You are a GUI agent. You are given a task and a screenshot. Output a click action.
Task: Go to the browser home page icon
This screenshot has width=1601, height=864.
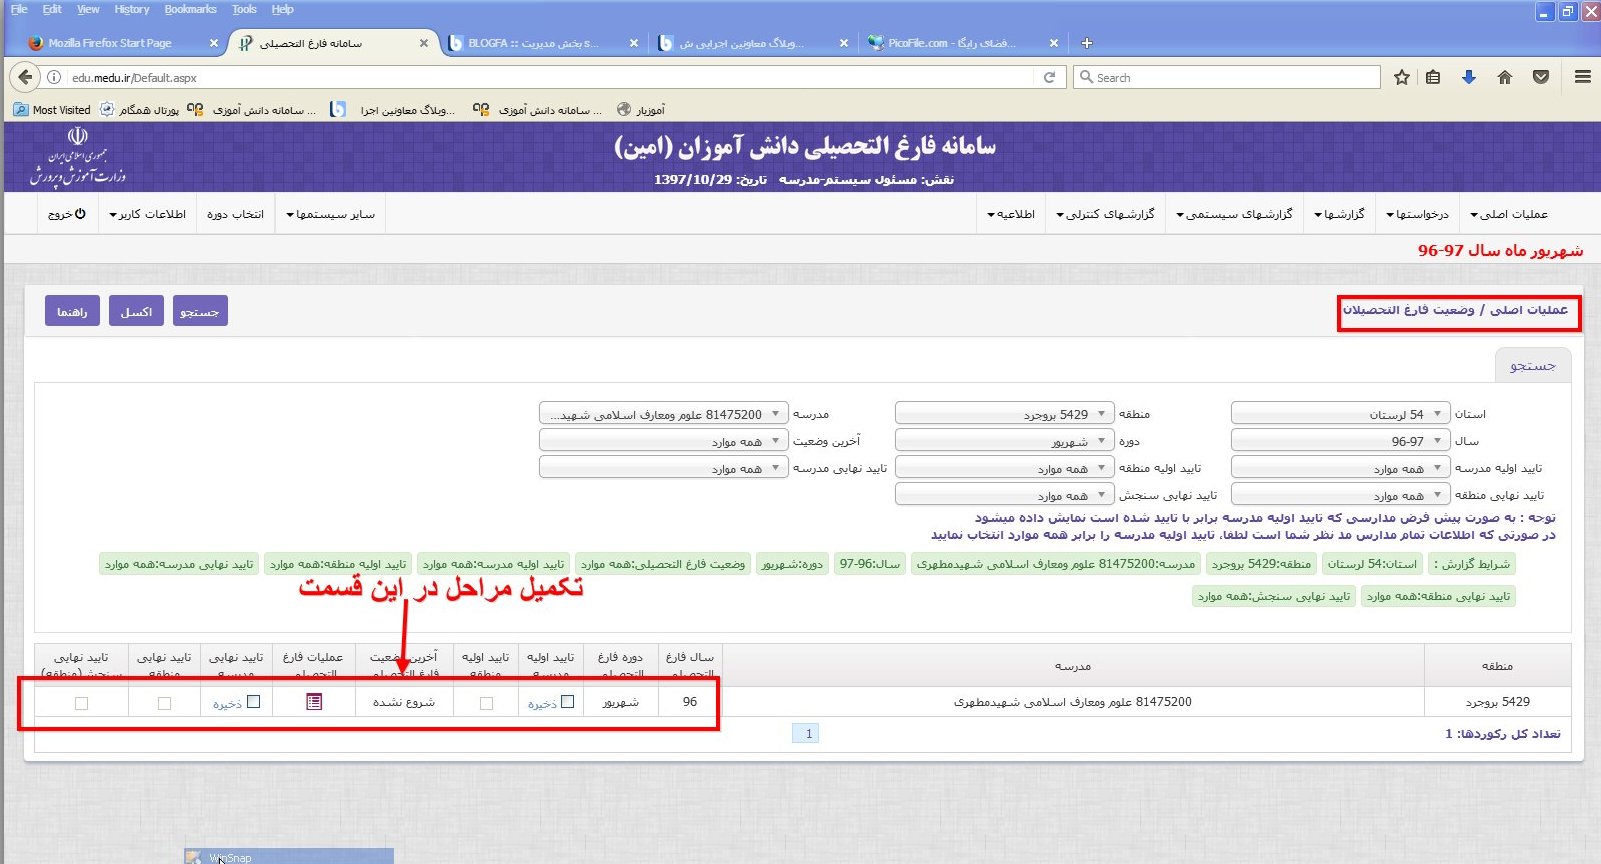1504,77
